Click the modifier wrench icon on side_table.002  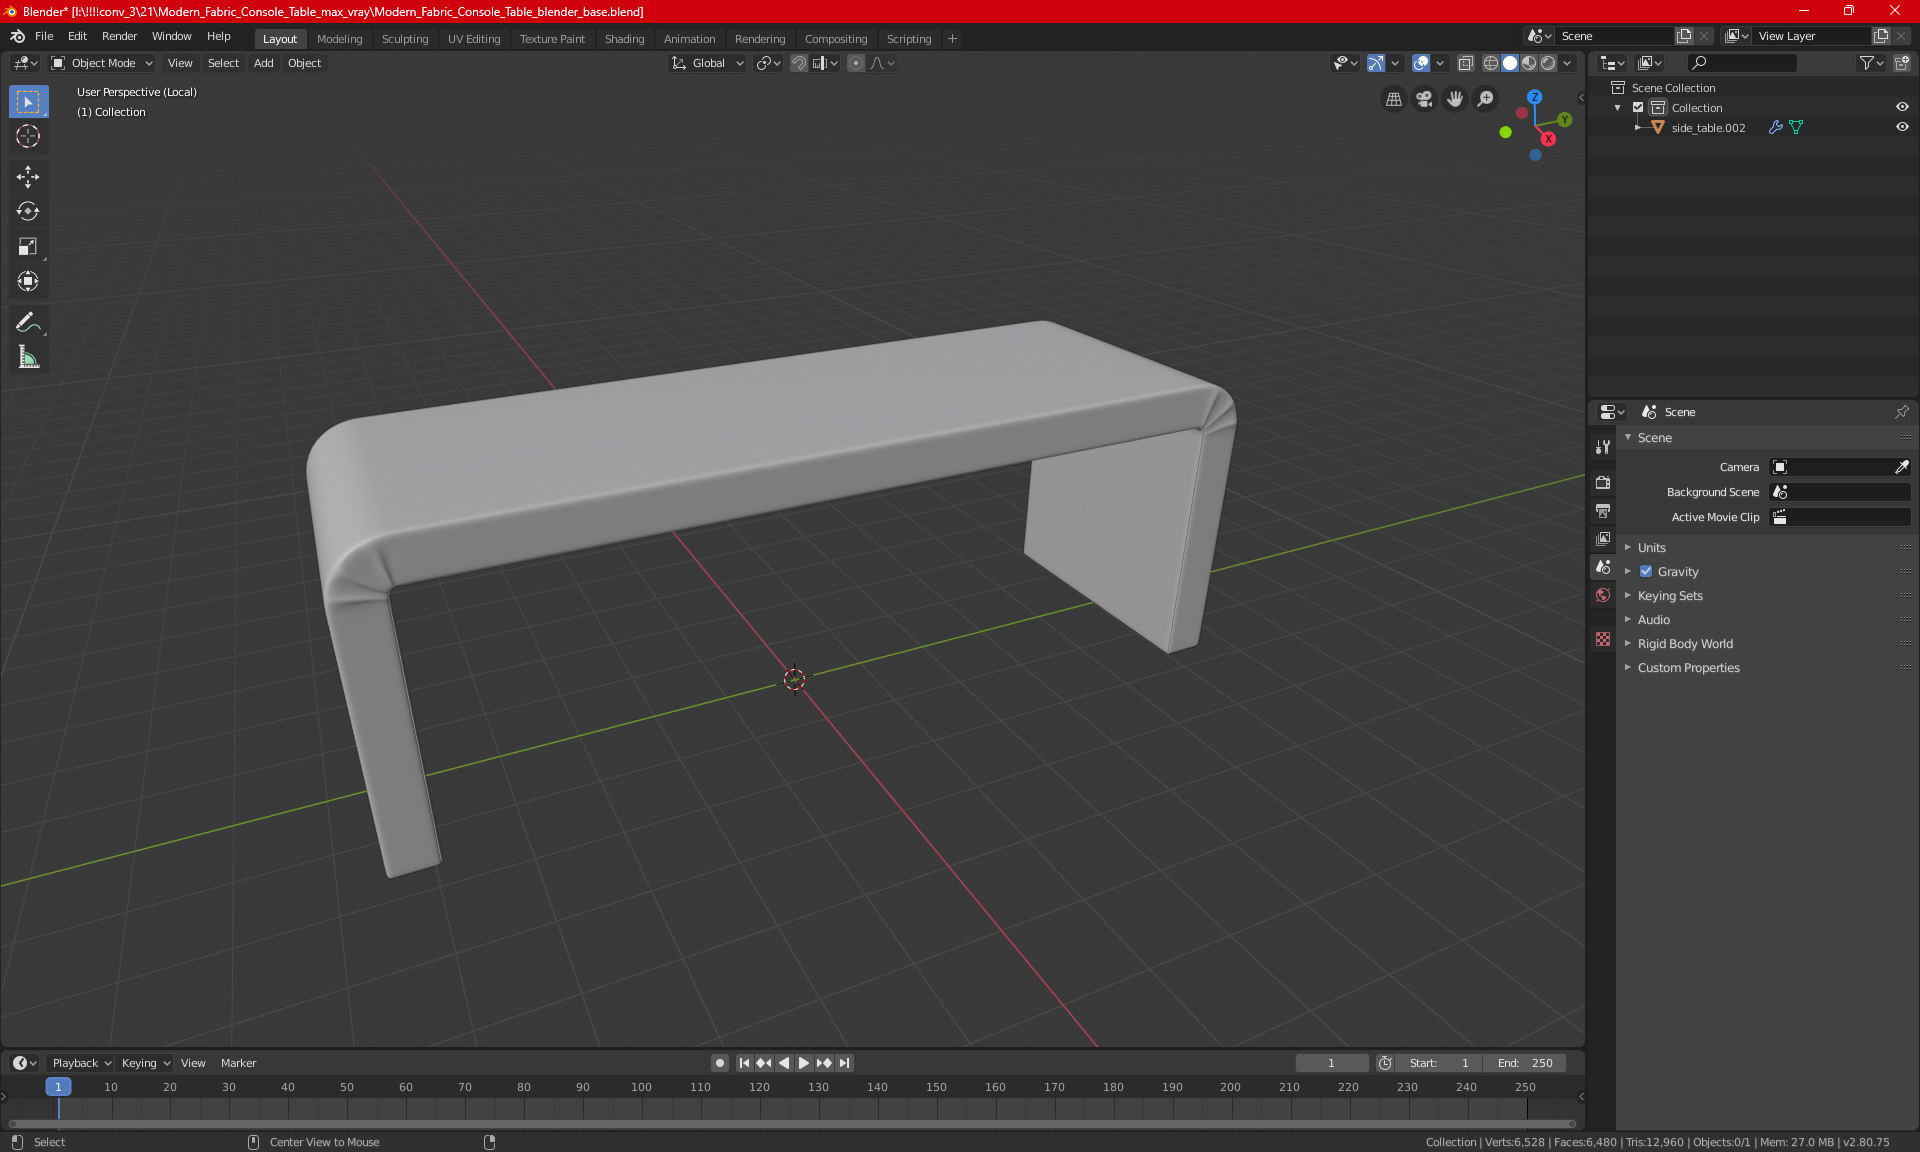point(1775,128)
